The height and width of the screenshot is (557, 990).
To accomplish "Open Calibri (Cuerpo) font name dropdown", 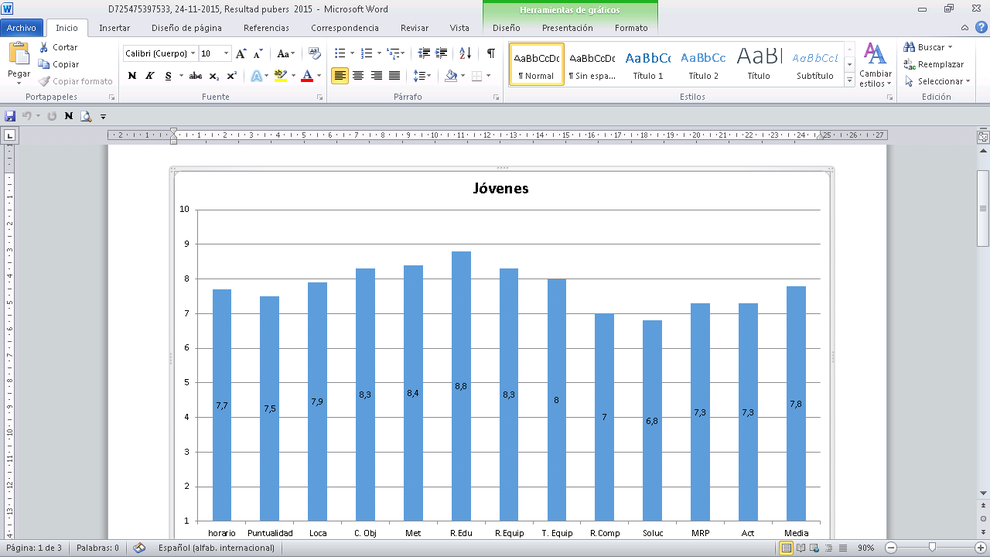I will [x=193, y=54].
